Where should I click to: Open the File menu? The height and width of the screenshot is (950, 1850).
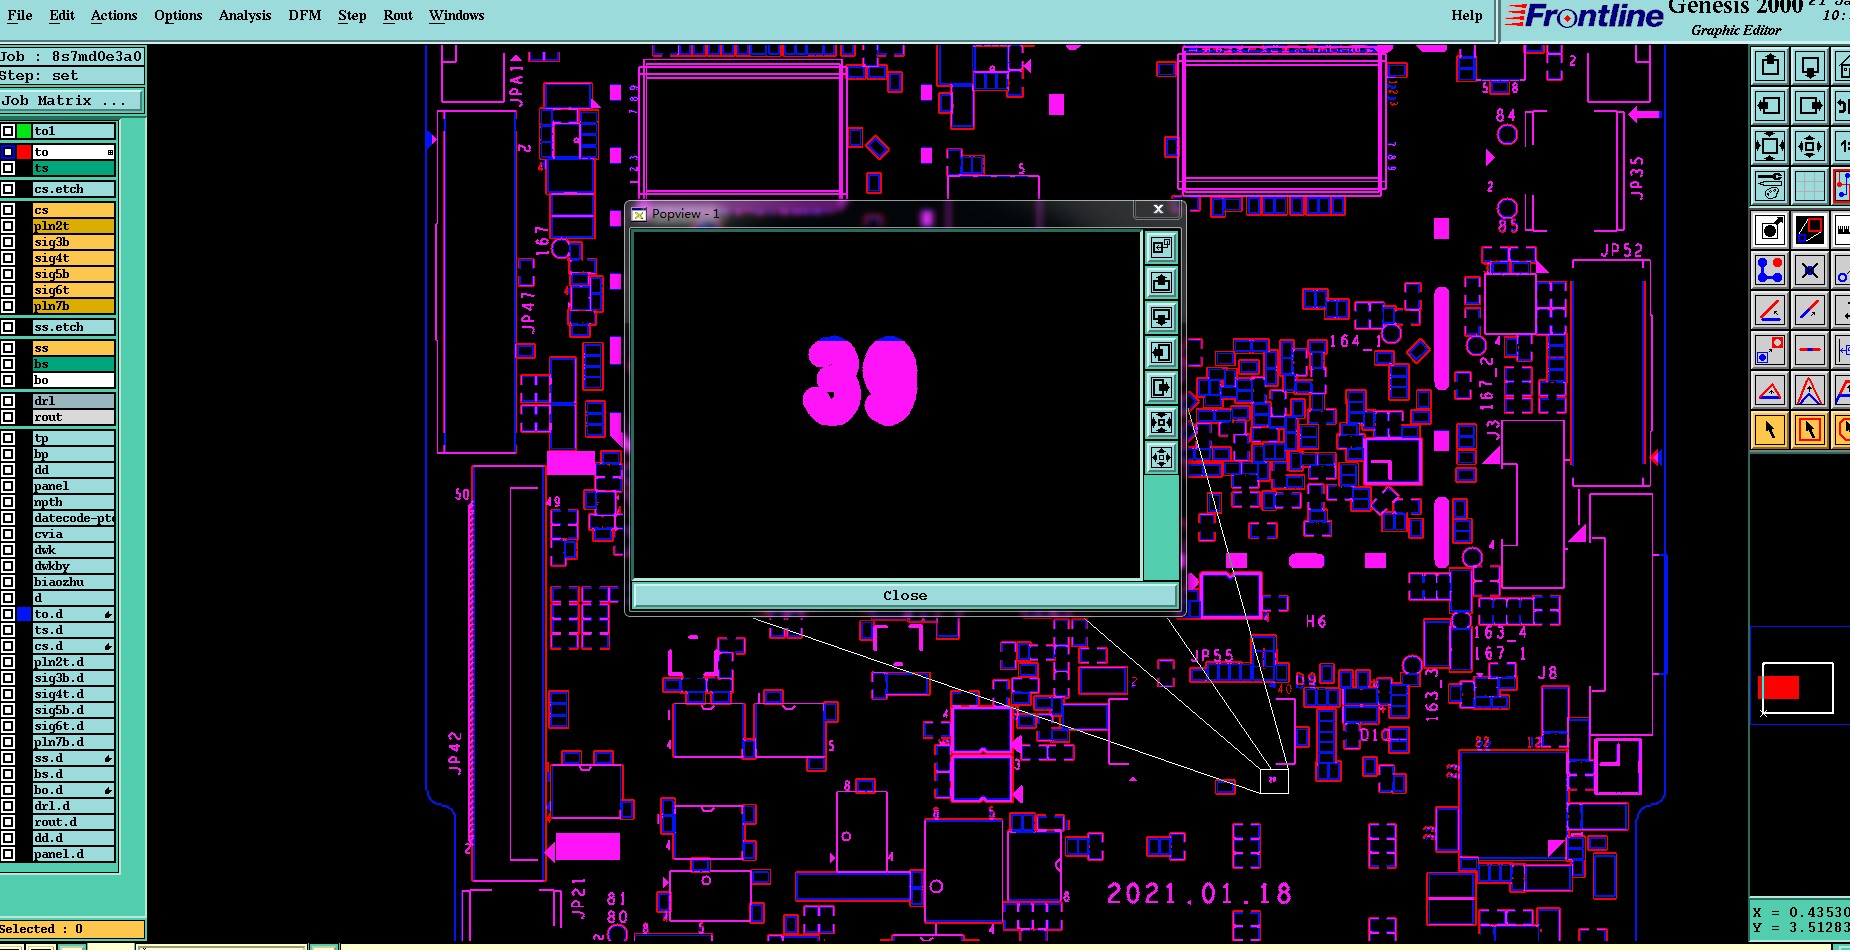coord(20,15)
